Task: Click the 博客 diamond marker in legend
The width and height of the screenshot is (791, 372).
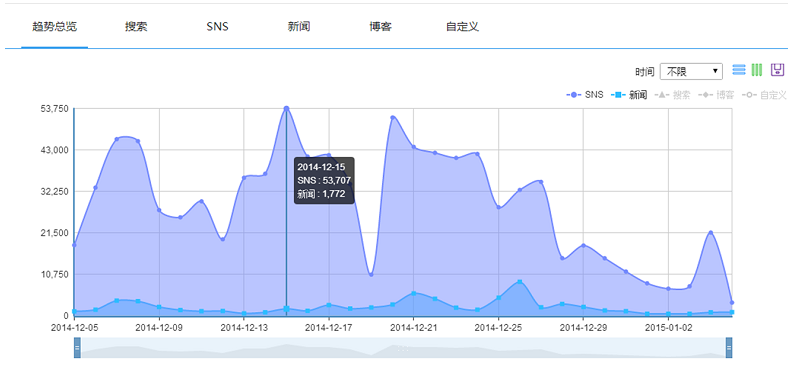Action: point(706,95)
